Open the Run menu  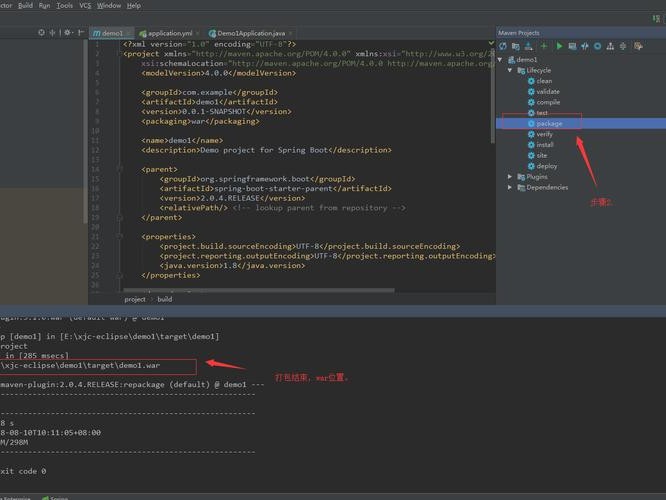(44, 6)
